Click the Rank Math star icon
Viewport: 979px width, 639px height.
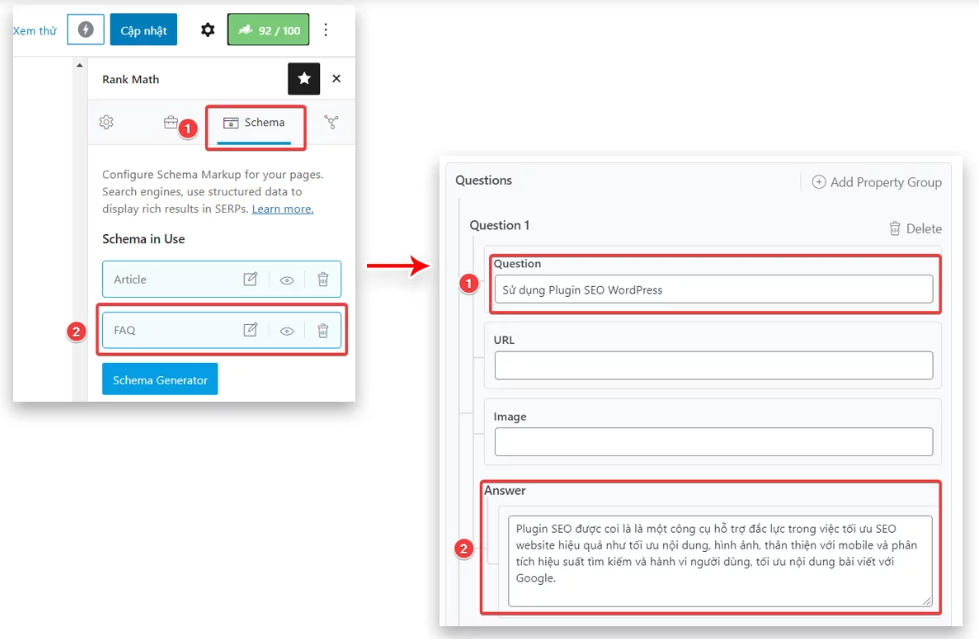(304, 79)
